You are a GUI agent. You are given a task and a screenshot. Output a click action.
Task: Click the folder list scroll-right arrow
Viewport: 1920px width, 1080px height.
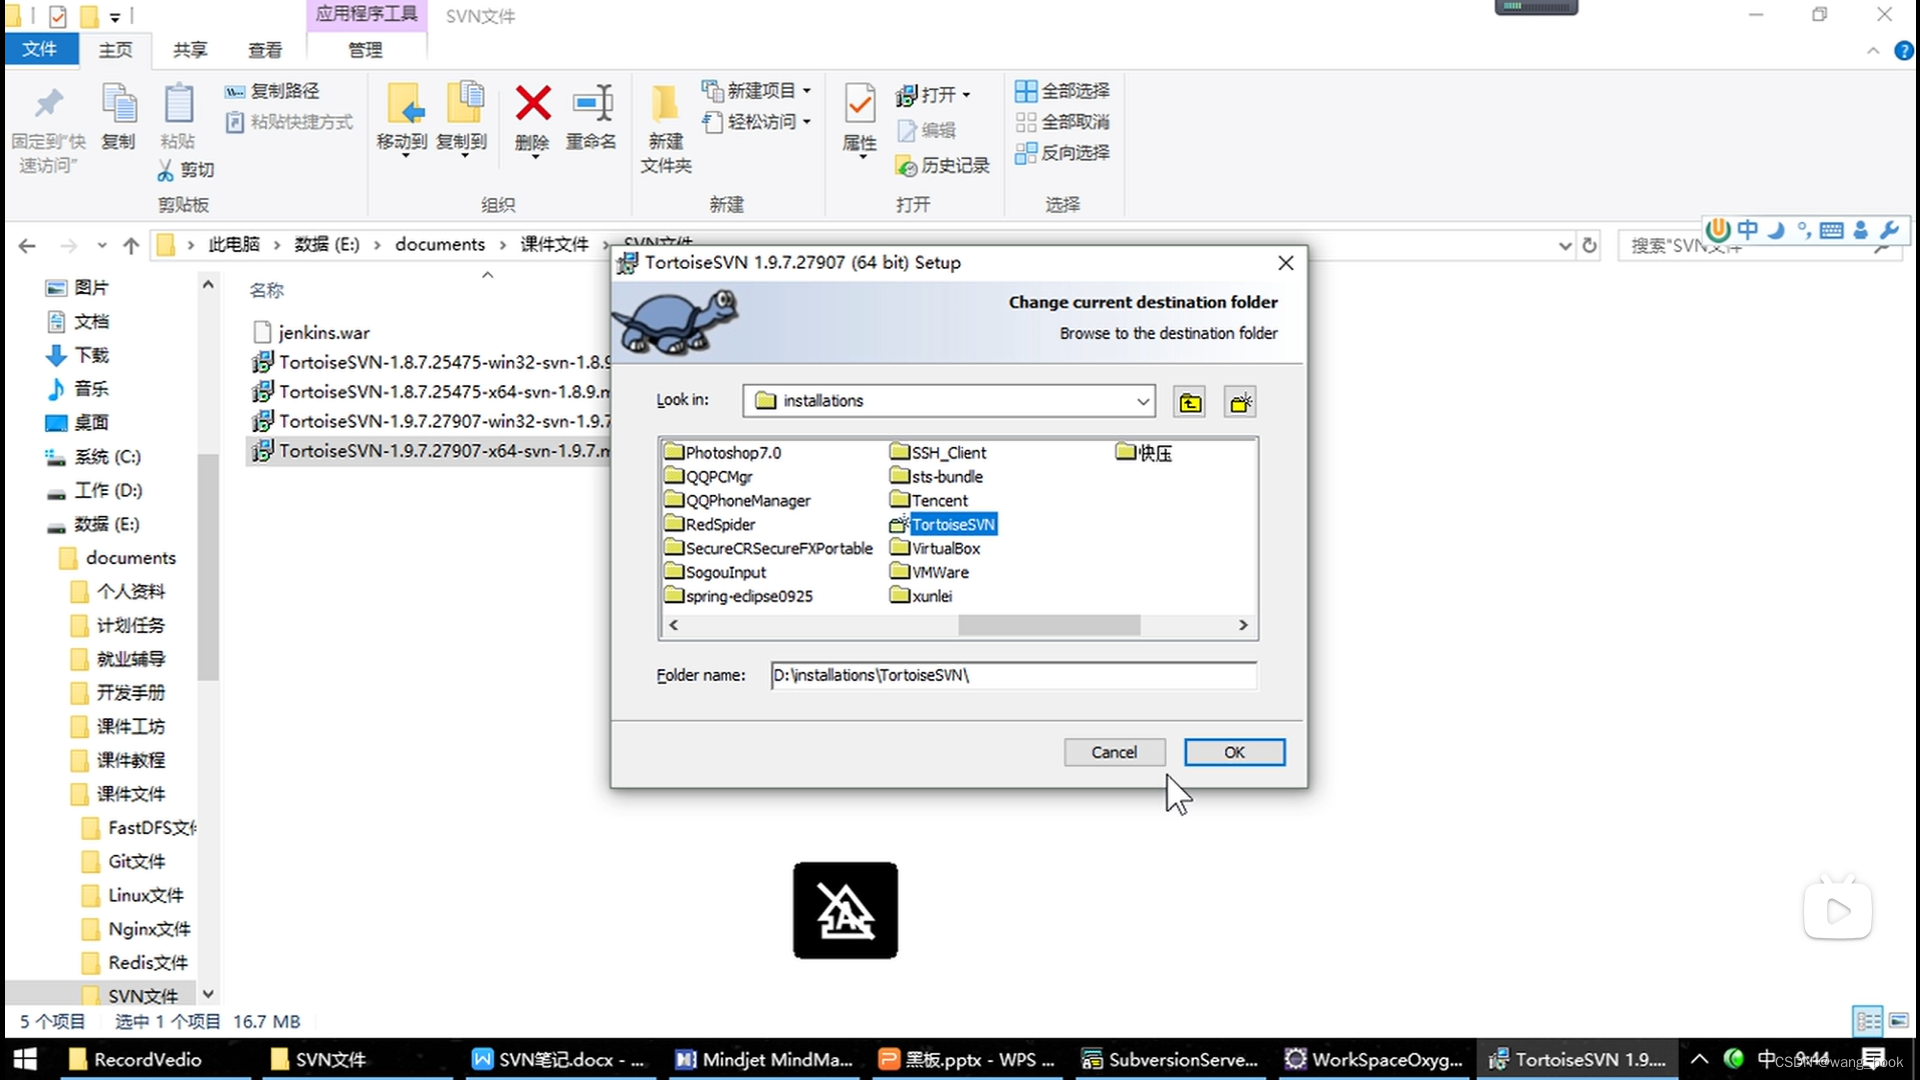pos(1243,624)
